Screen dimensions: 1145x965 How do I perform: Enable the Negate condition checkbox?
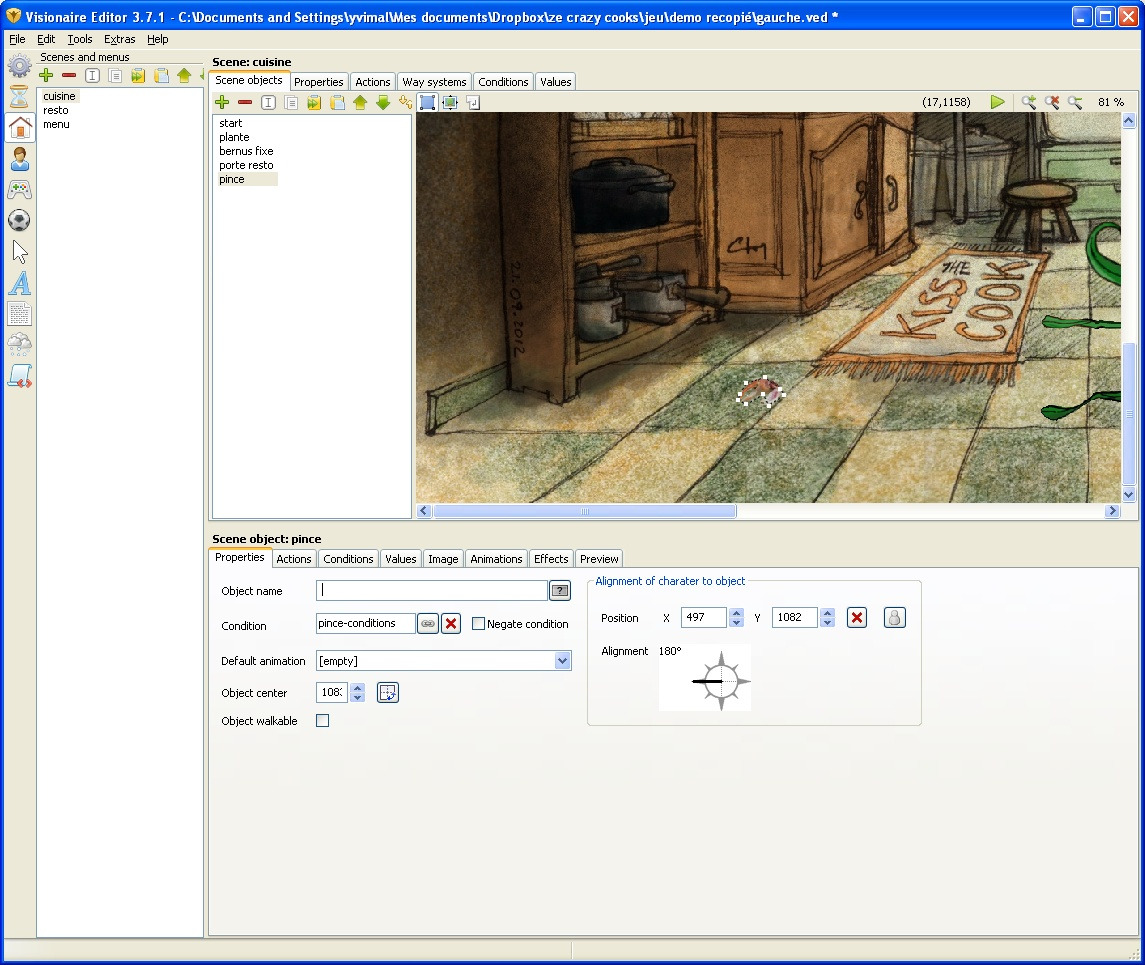478,624
